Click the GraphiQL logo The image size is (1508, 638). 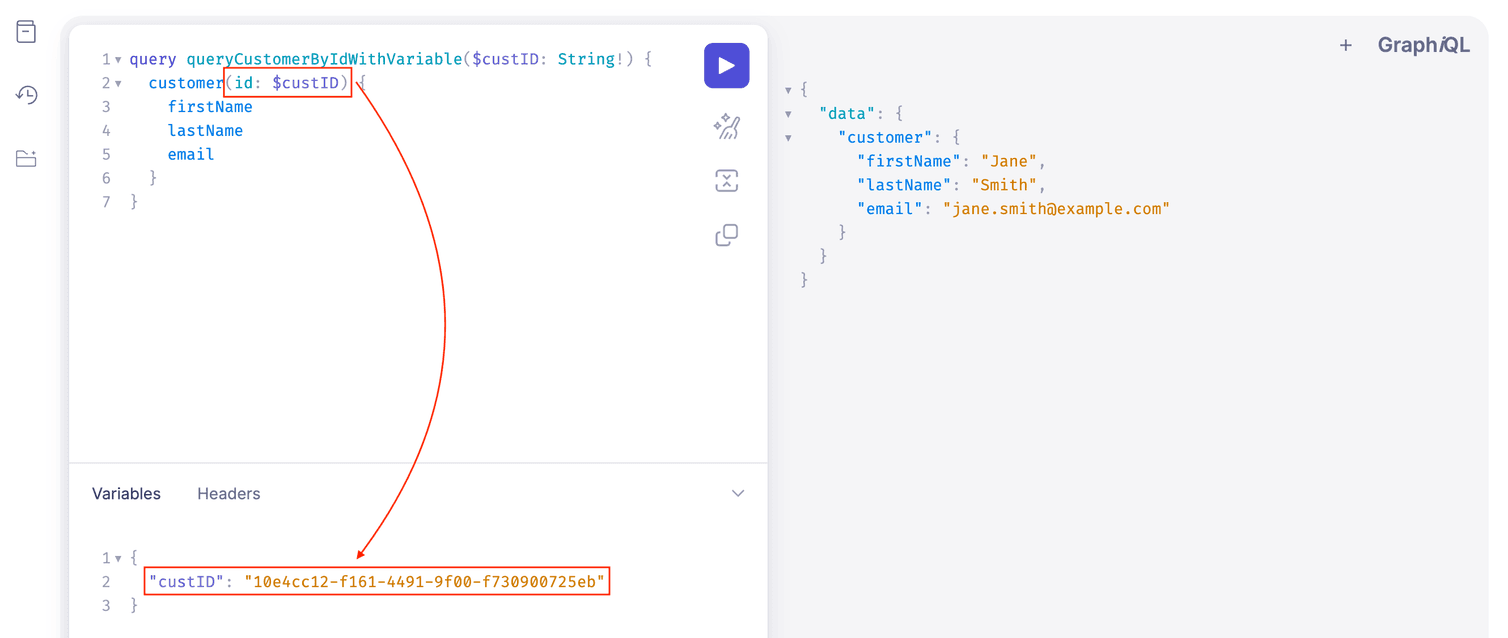(x=1424, y=44)
